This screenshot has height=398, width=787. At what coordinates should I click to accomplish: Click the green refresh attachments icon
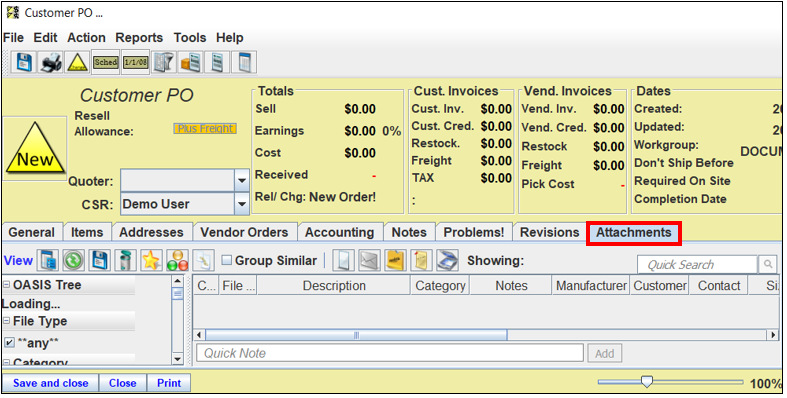pyautogui.click(x=74, y=260)
